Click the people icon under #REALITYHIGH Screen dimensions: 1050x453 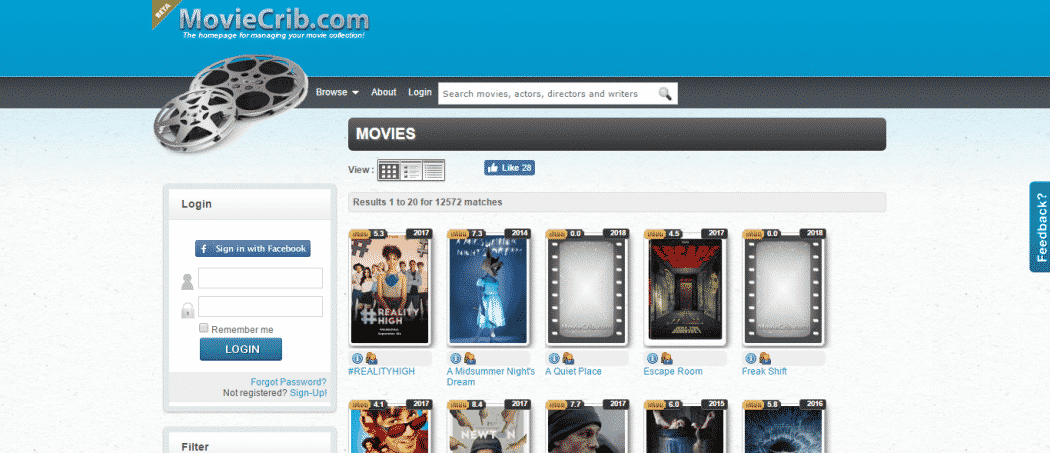371,359
